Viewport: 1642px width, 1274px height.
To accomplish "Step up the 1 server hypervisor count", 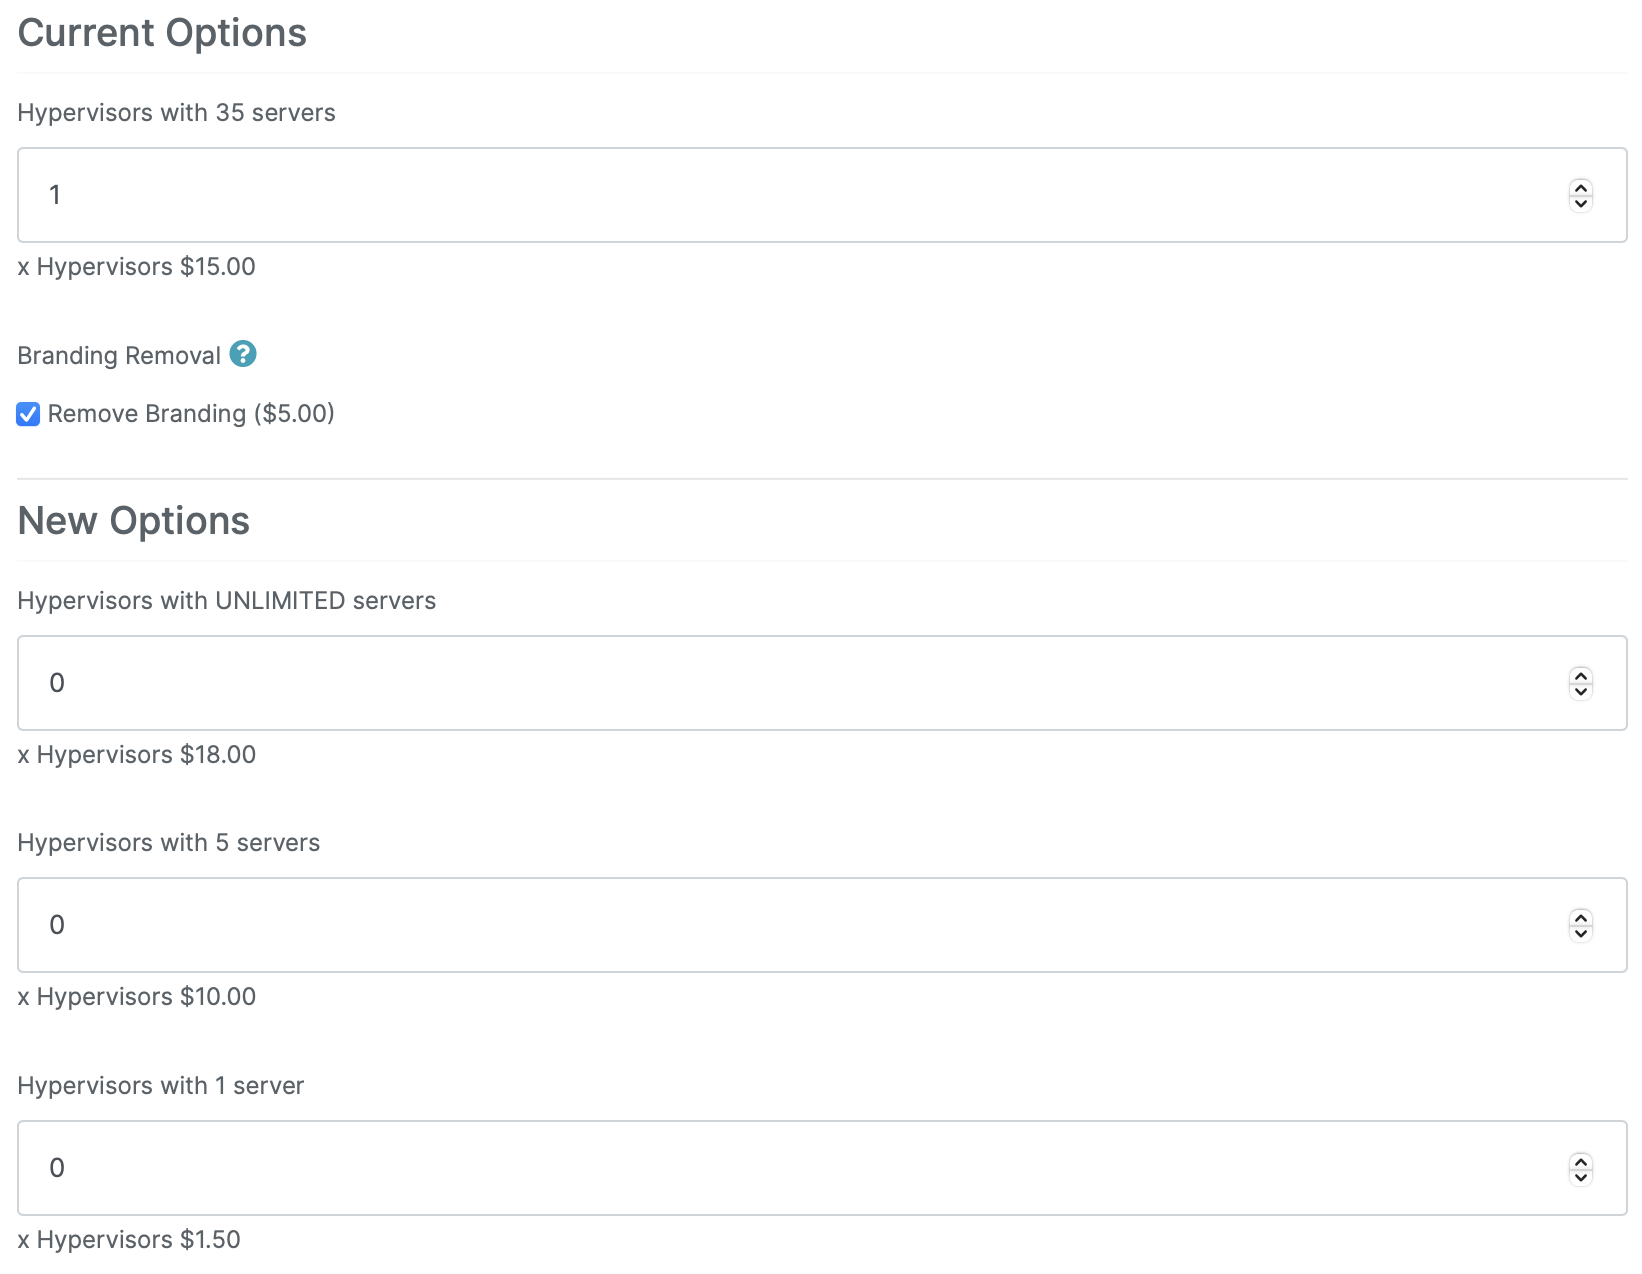I will click(1581, 1160).
